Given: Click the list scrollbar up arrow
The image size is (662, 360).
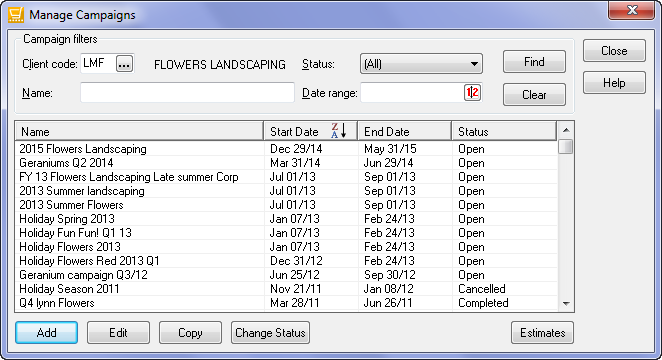Looking at the screenshot, I should click(566, 130).
